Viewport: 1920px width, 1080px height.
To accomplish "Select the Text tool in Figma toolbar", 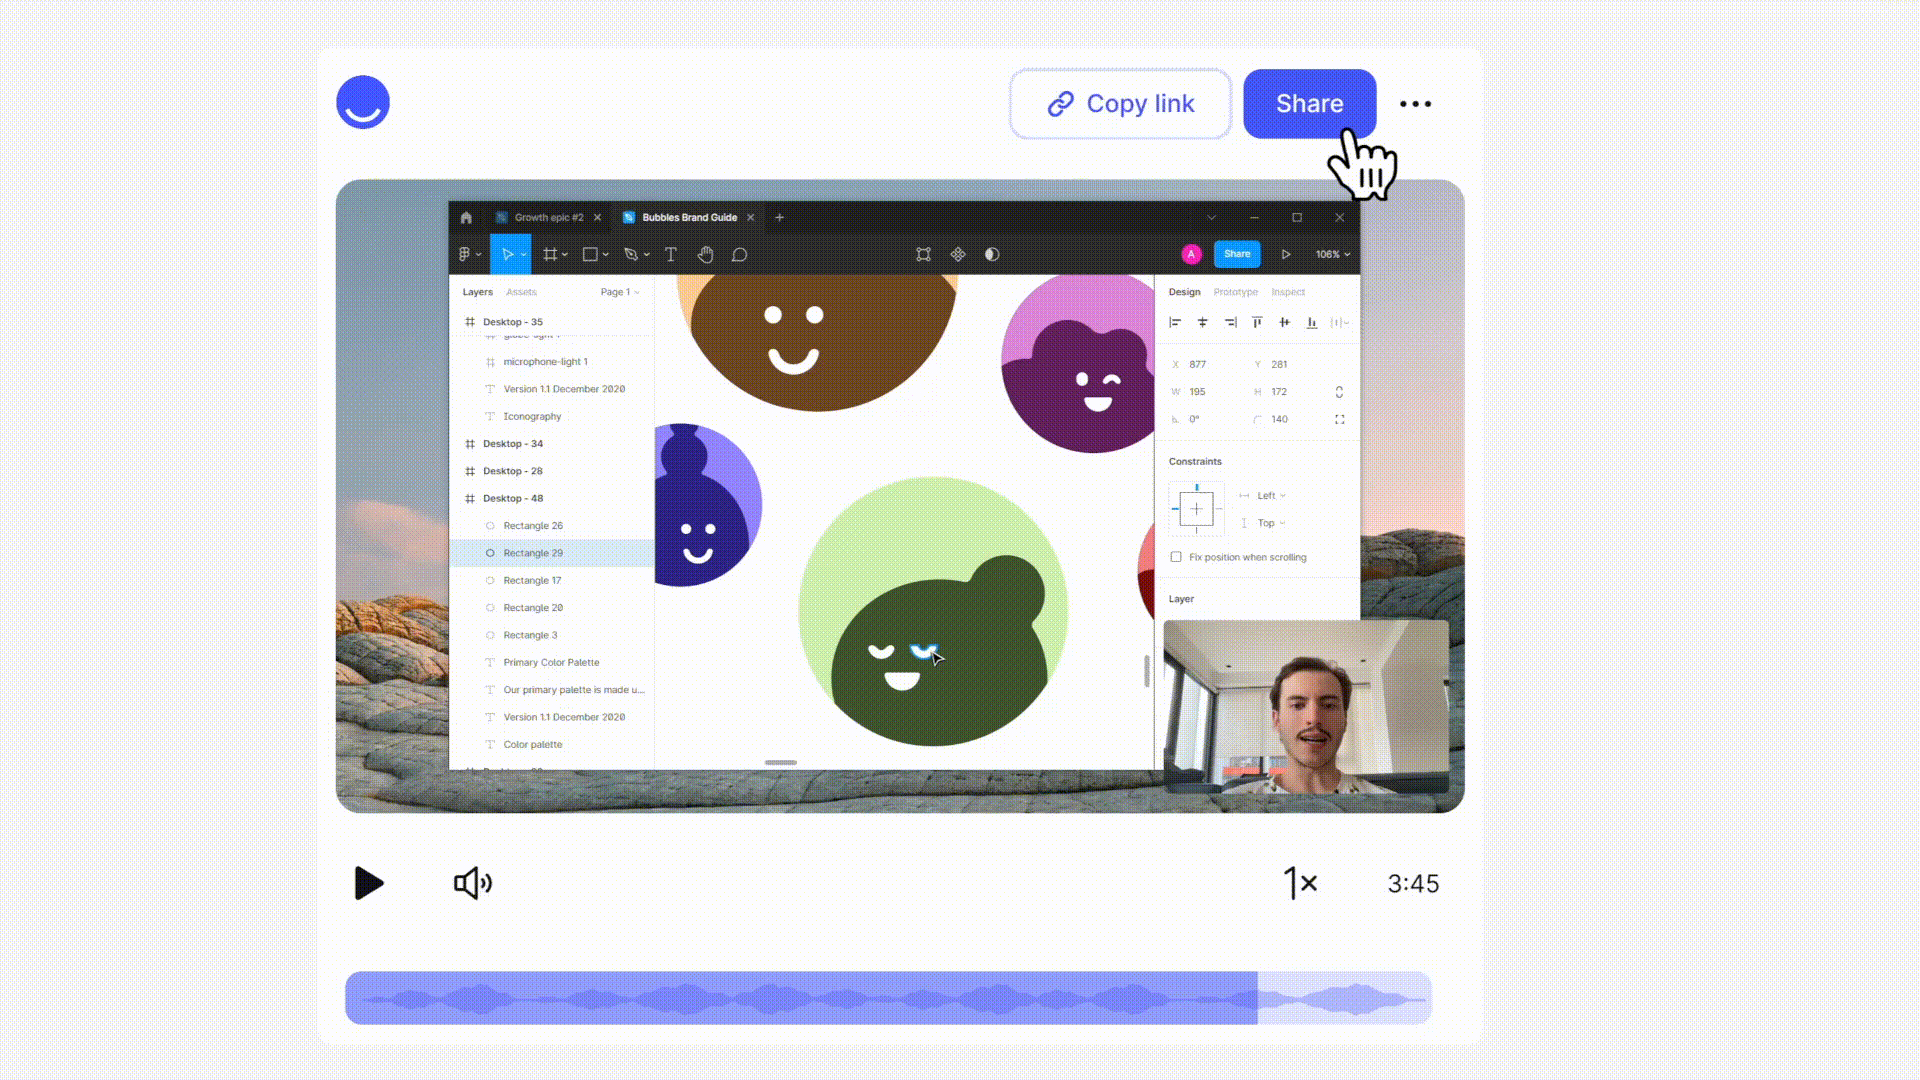I will coord(671,255).
